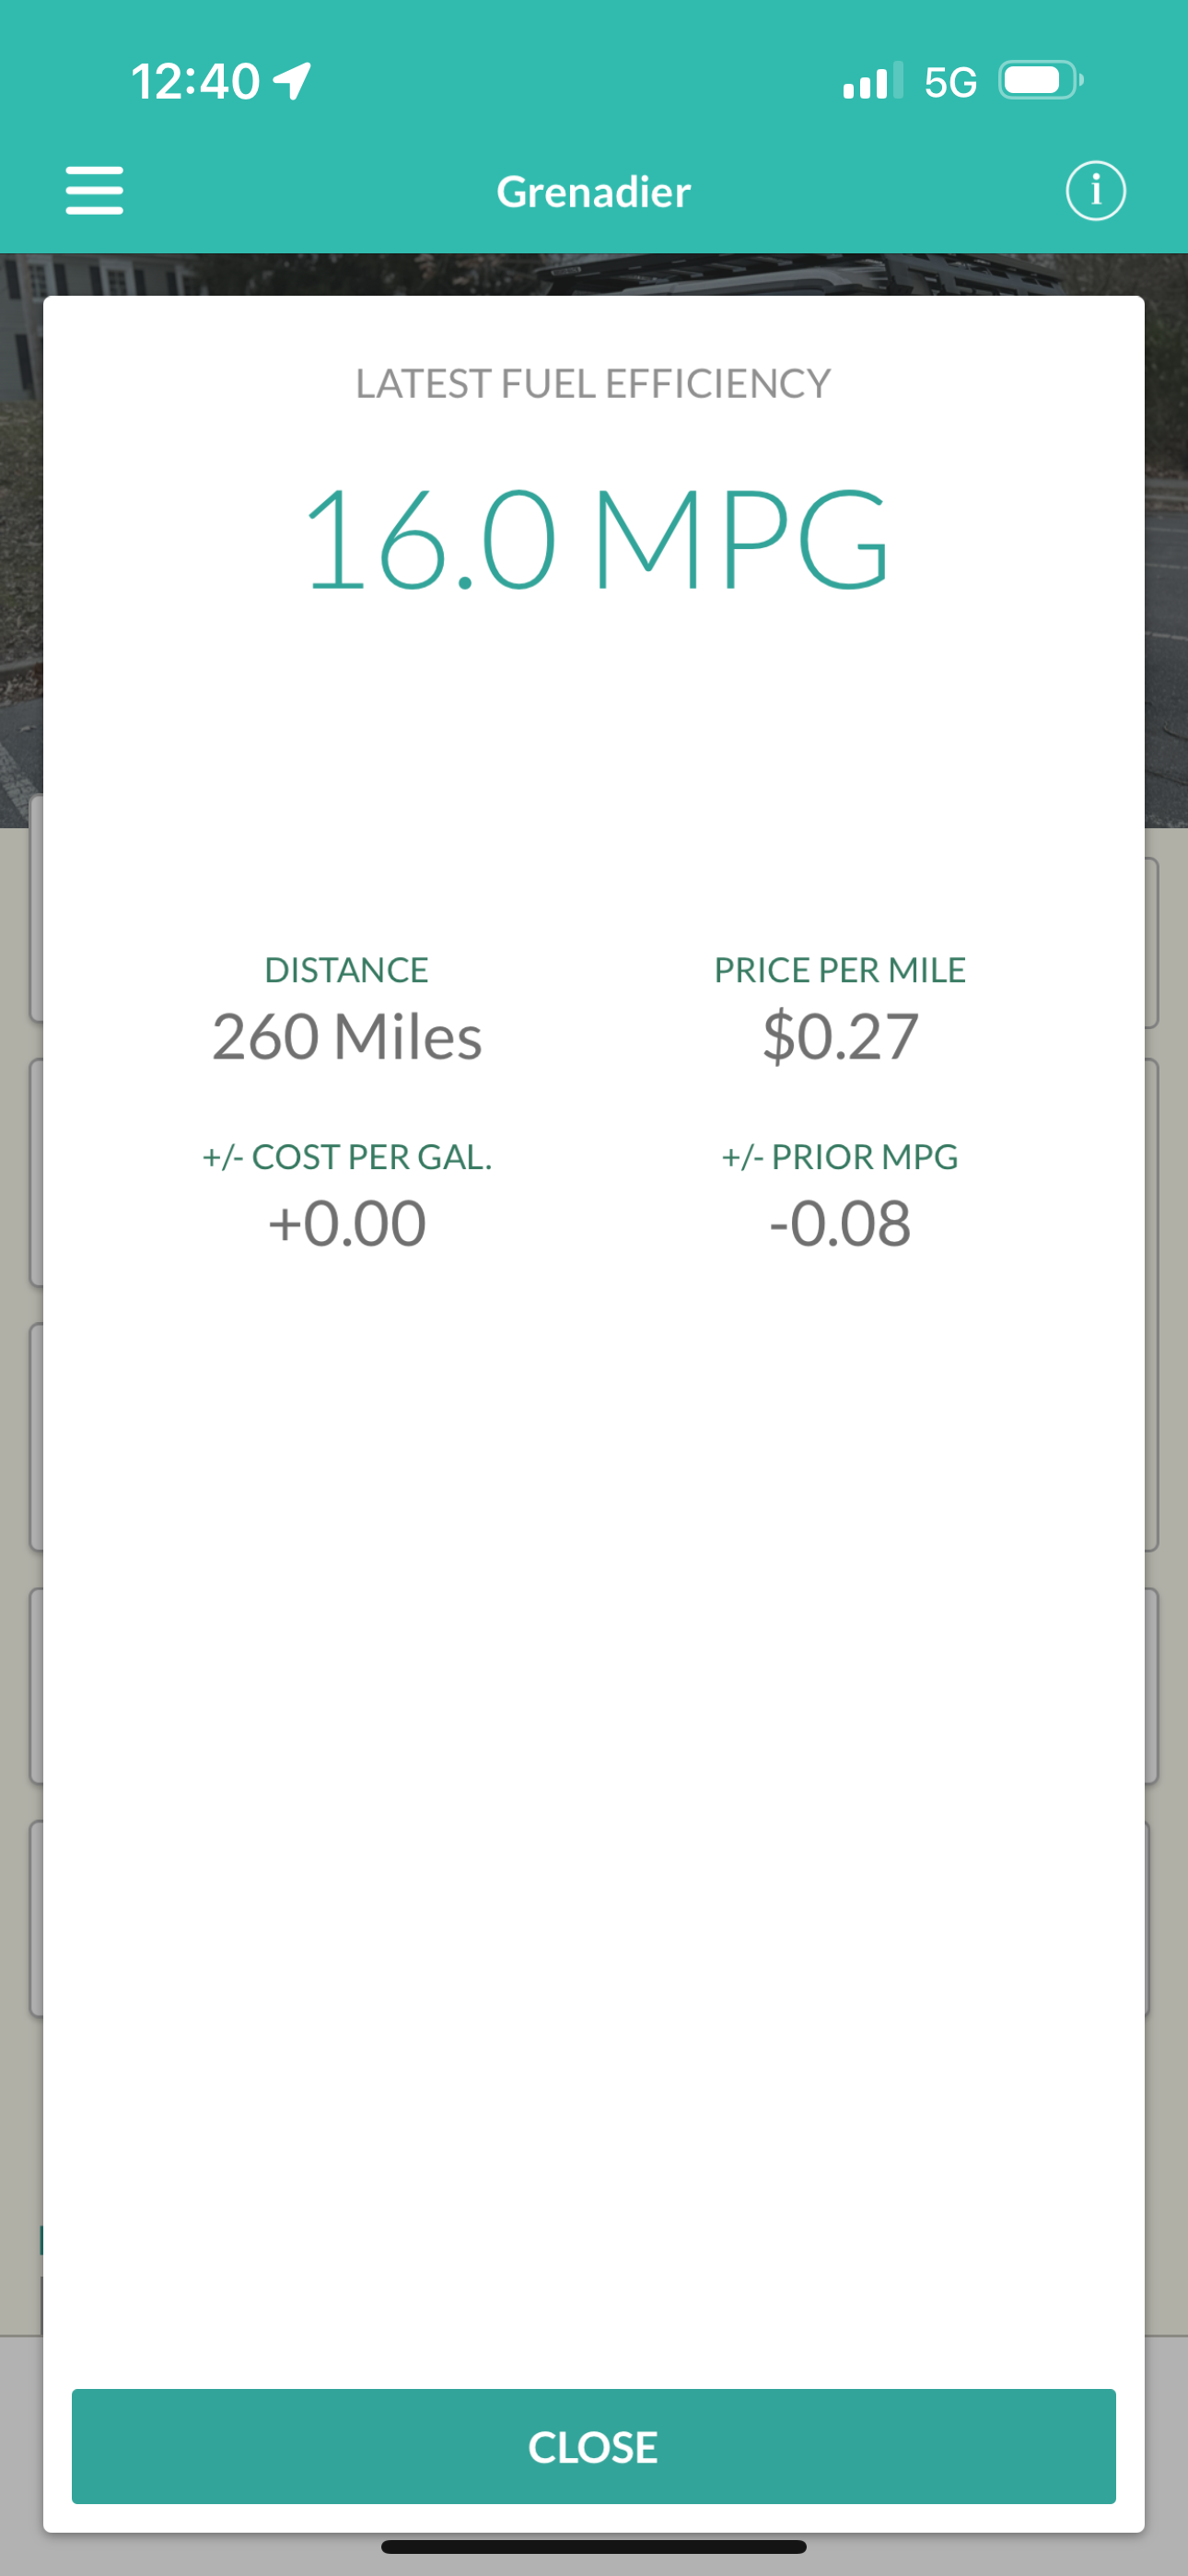1188x2576 pixels.
Task: Tap the home indicator bar
Action: [593, 2547]
